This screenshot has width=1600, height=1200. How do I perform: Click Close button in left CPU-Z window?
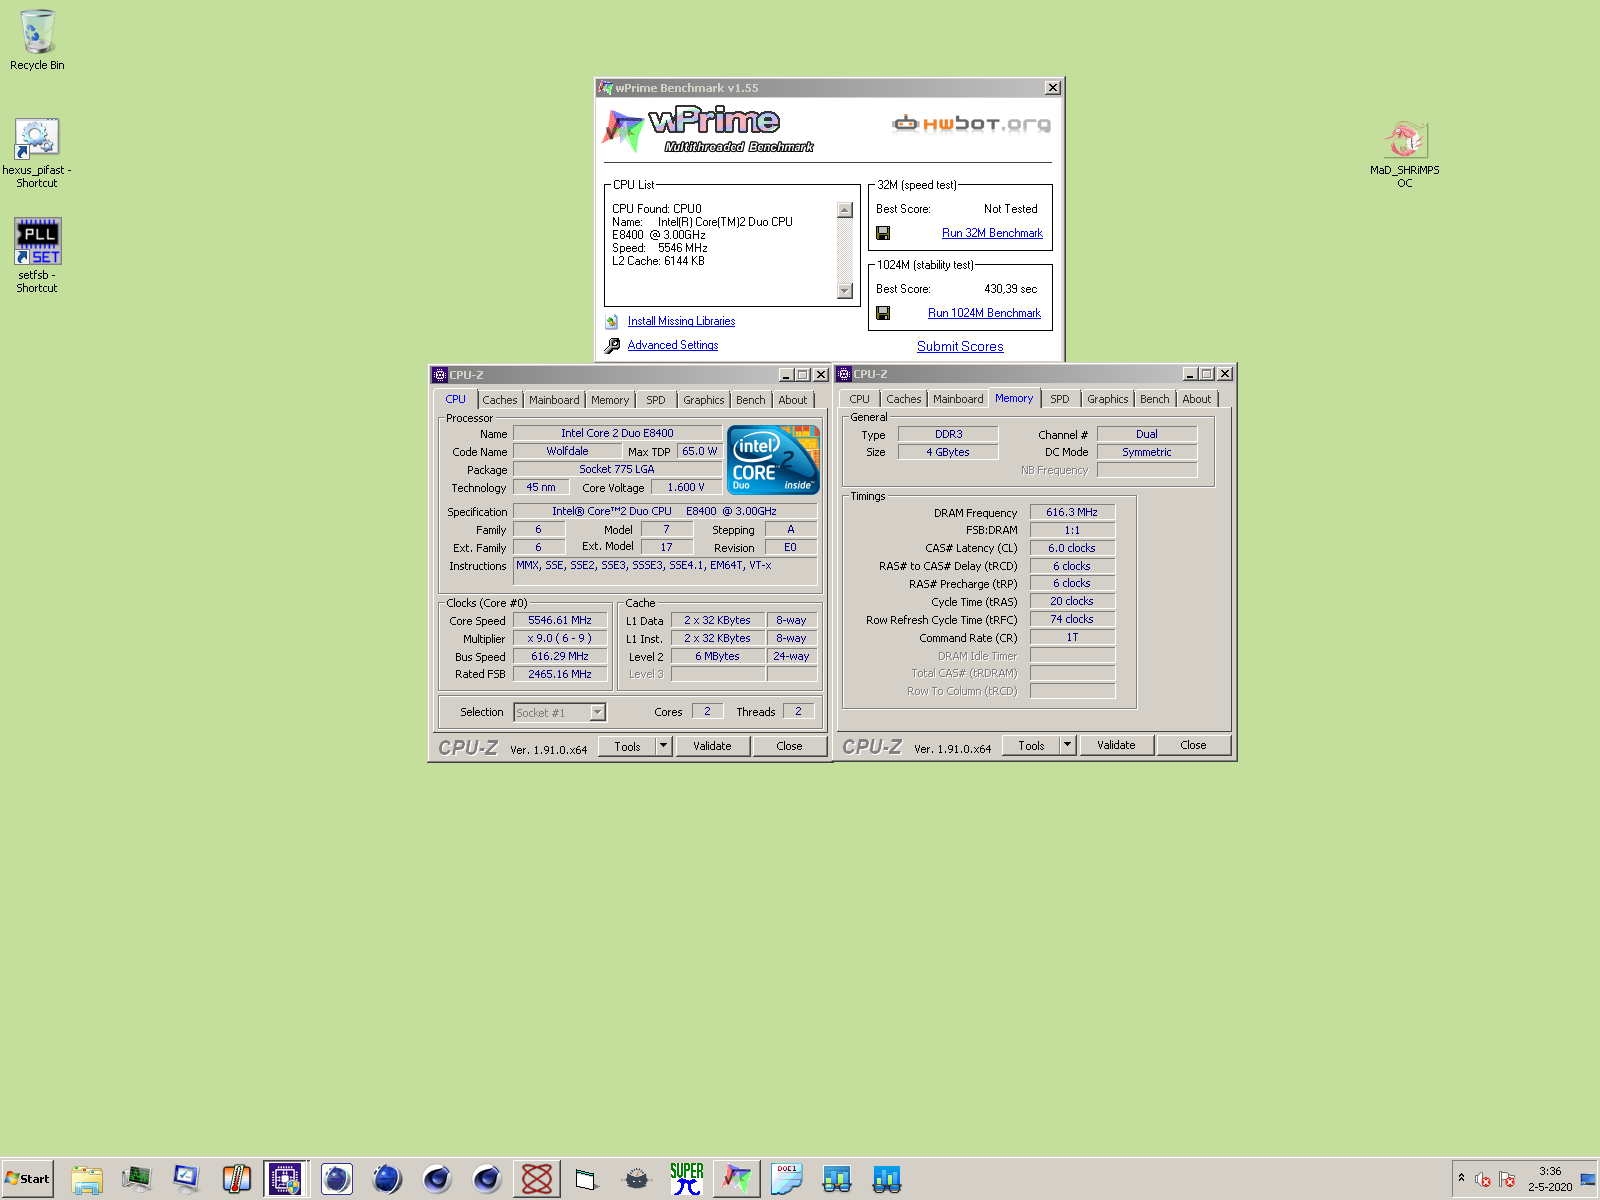[789, 746]
